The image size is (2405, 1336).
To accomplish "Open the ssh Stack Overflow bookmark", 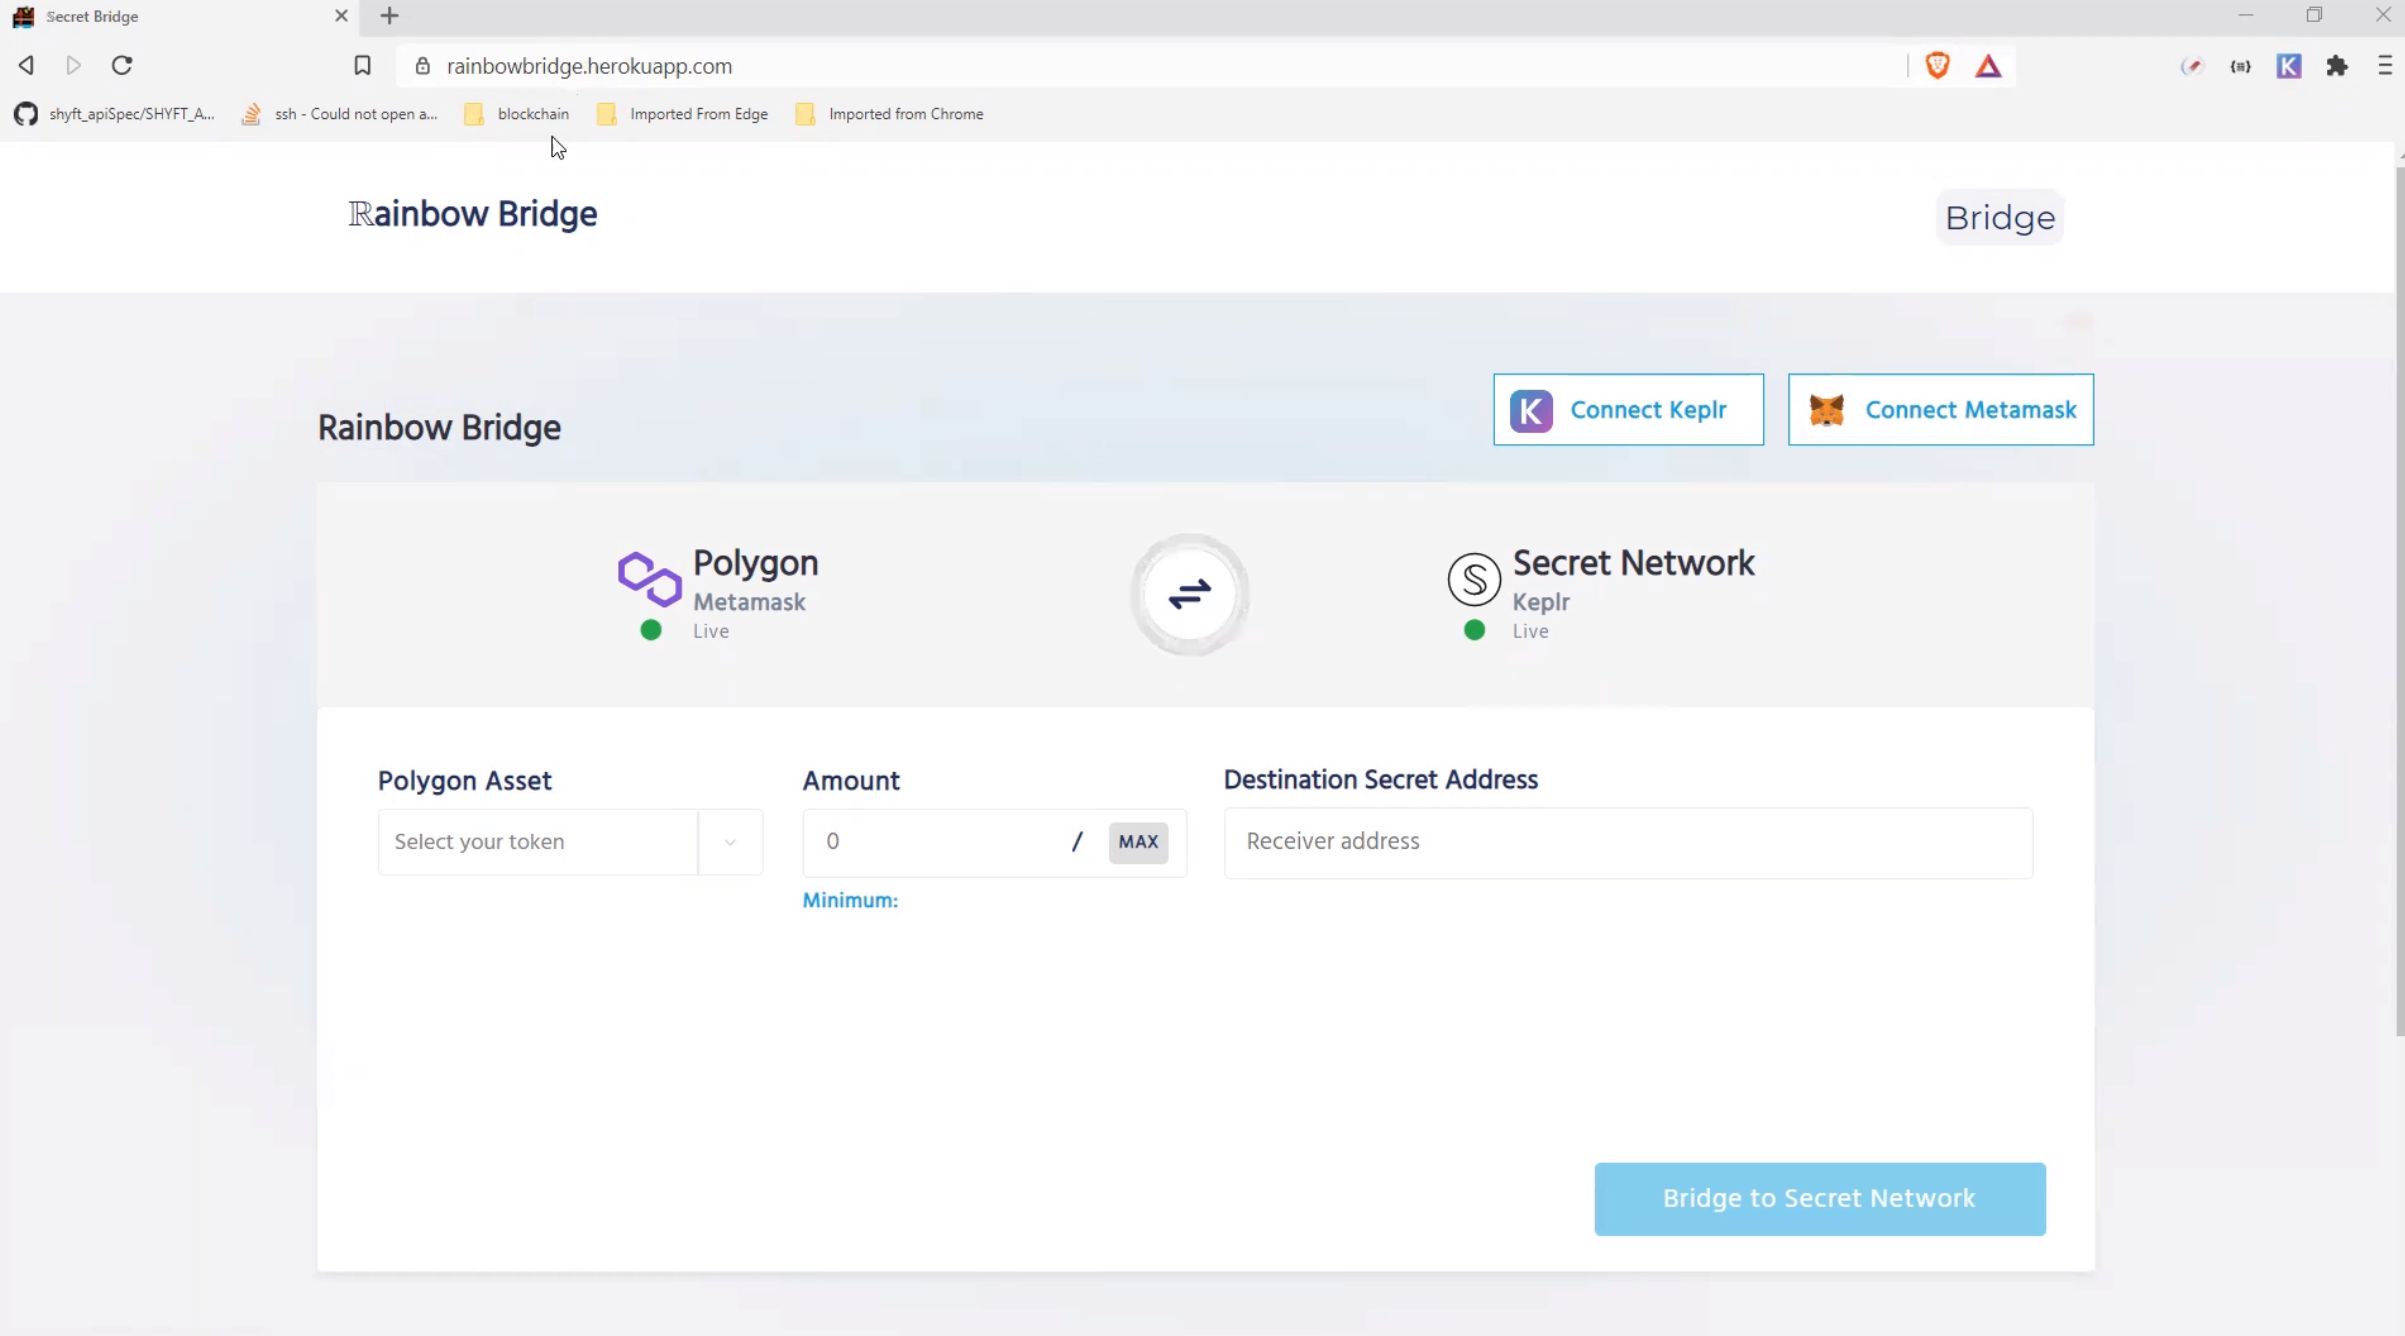I will point(340,114).
